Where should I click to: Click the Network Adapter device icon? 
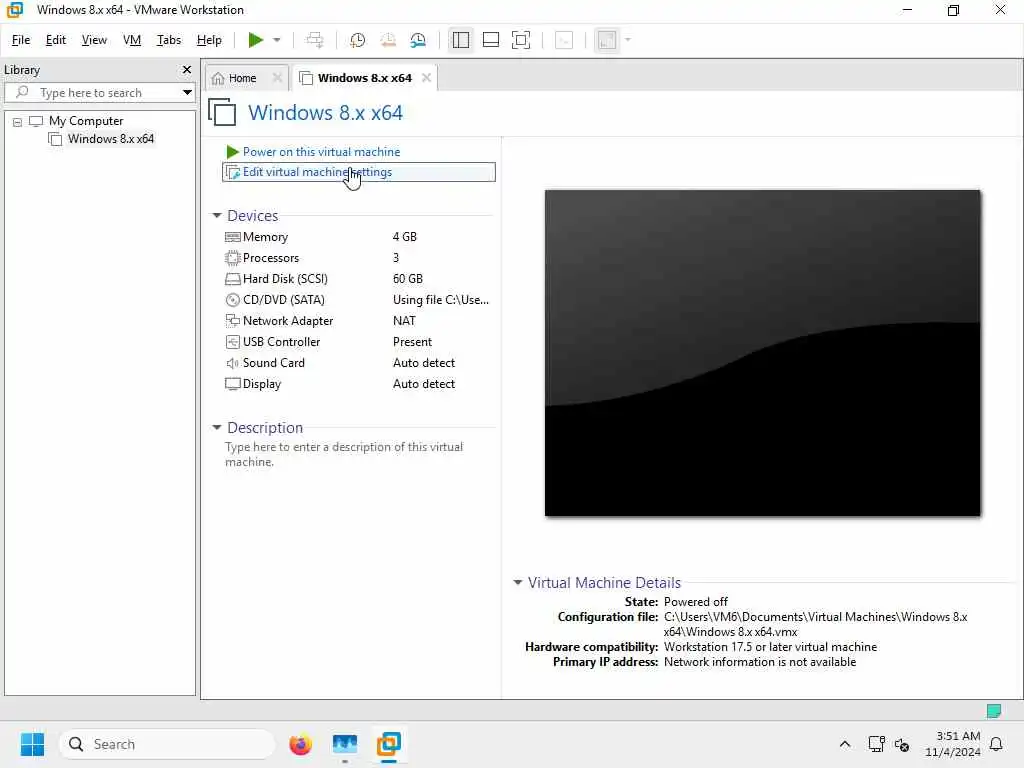pos(232,321)
